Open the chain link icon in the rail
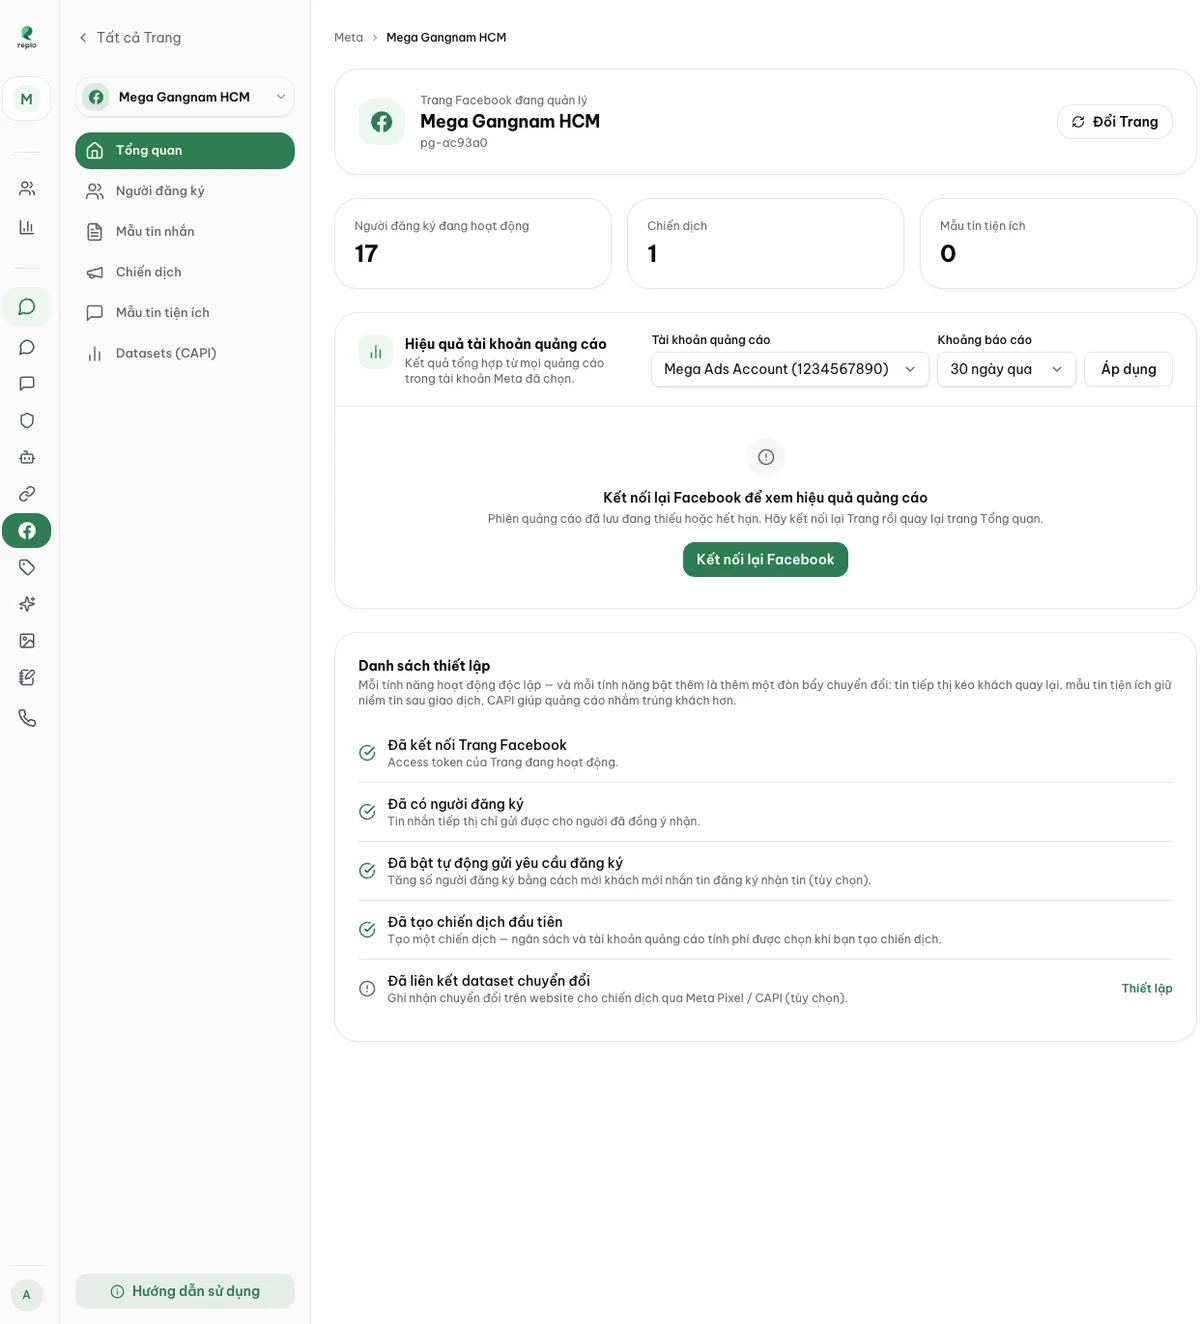 pos(27,494)
